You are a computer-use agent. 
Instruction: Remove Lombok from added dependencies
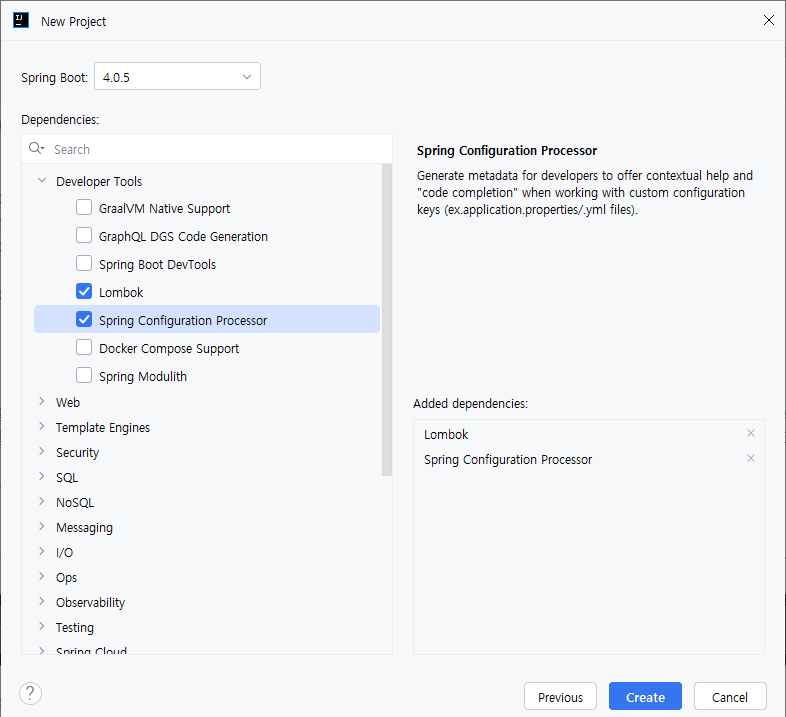750,433
